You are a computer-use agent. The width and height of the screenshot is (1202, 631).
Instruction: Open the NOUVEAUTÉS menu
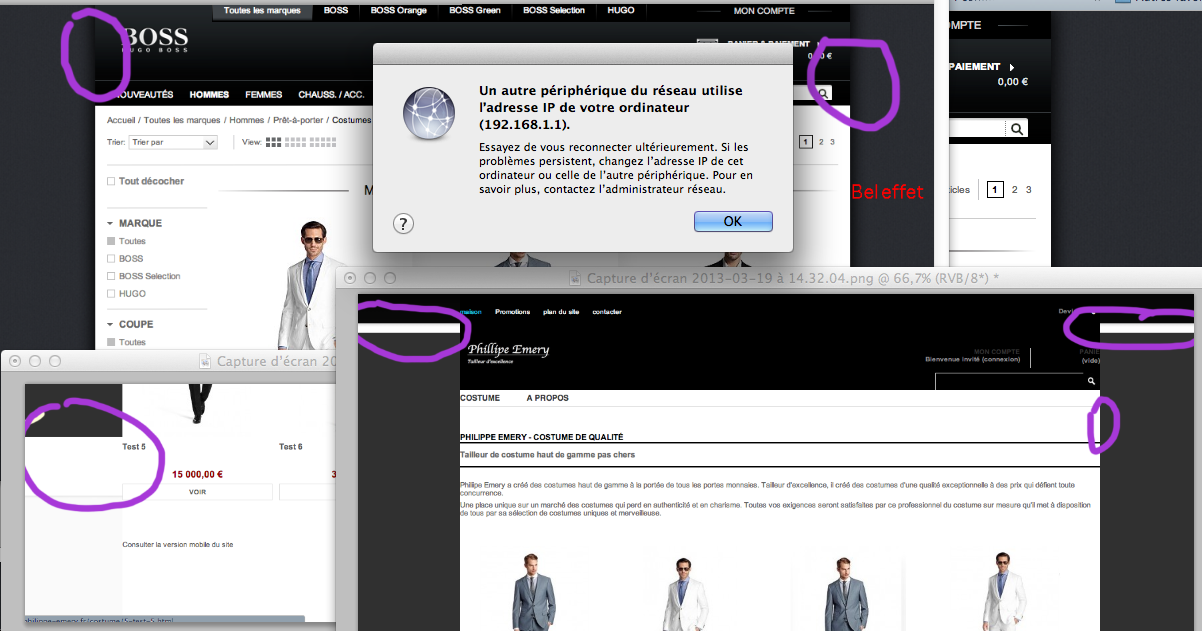click(145, 95)
